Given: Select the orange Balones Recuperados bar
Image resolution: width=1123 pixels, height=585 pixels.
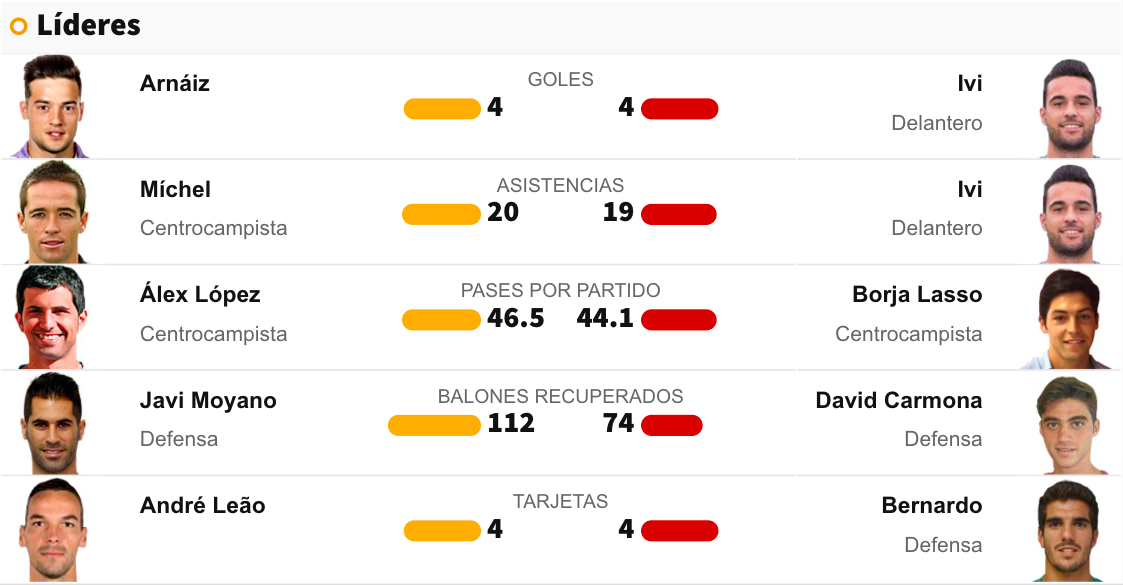Looking at the screenshot, I should tap(434, 425).
